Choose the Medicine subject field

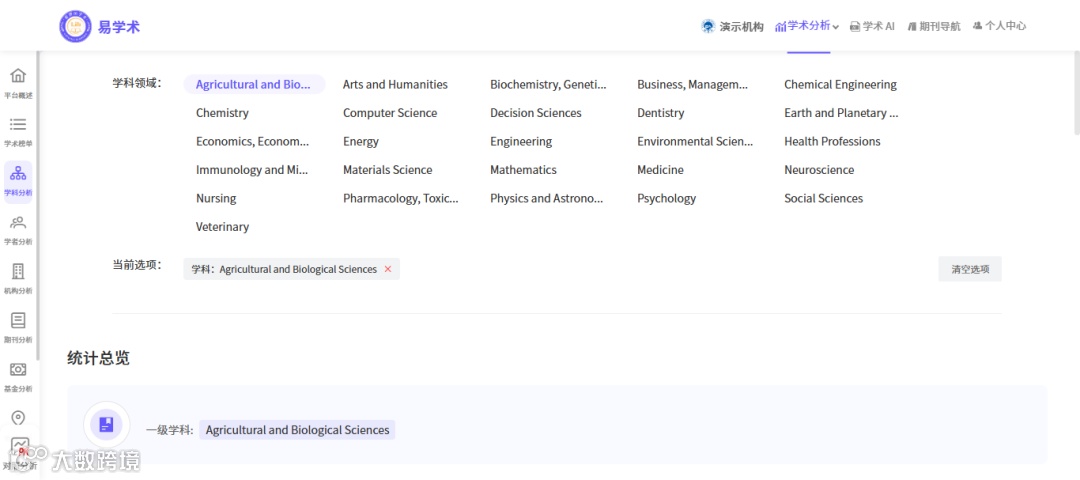[x=660, y=170]
